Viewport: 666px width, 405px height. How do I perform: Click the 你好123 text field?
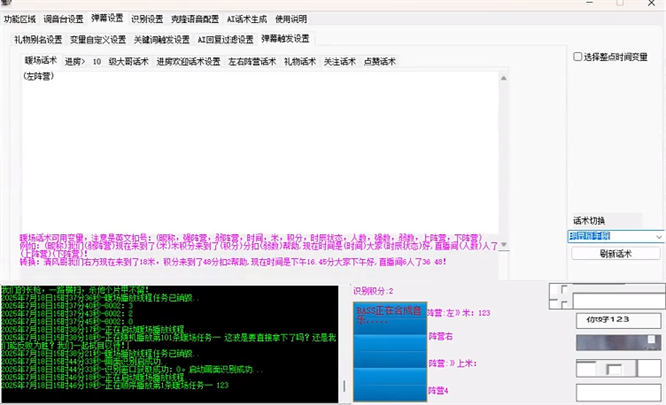tap(618, 320)
